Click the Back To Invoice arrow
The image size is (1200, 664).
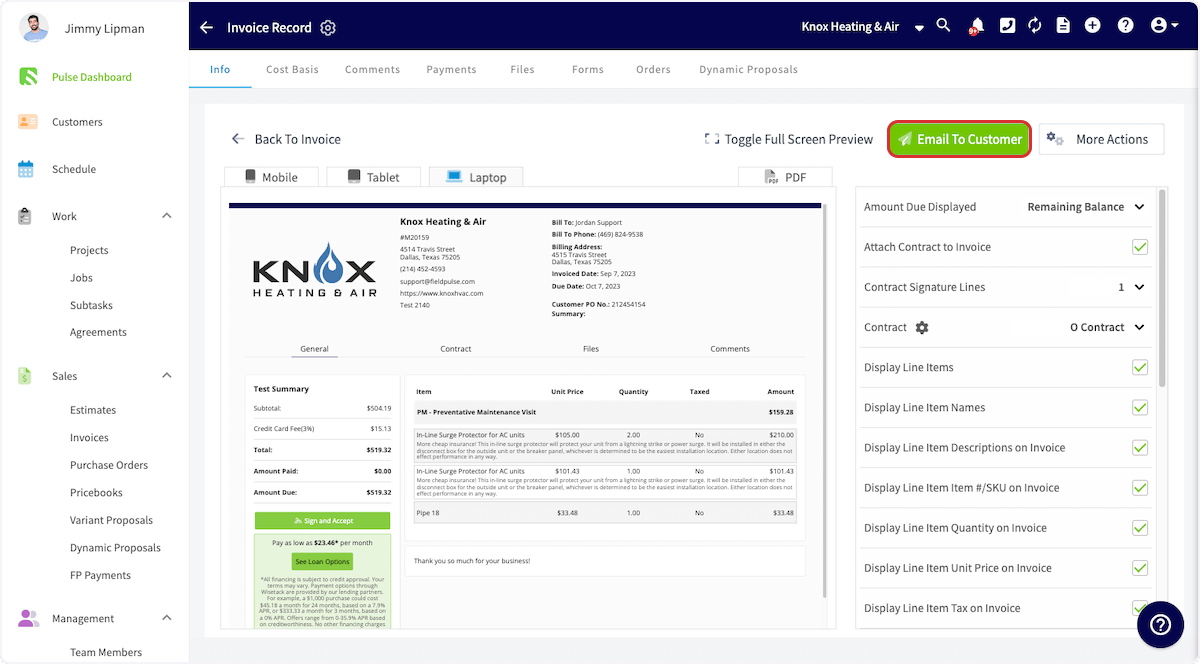[238, 139]
